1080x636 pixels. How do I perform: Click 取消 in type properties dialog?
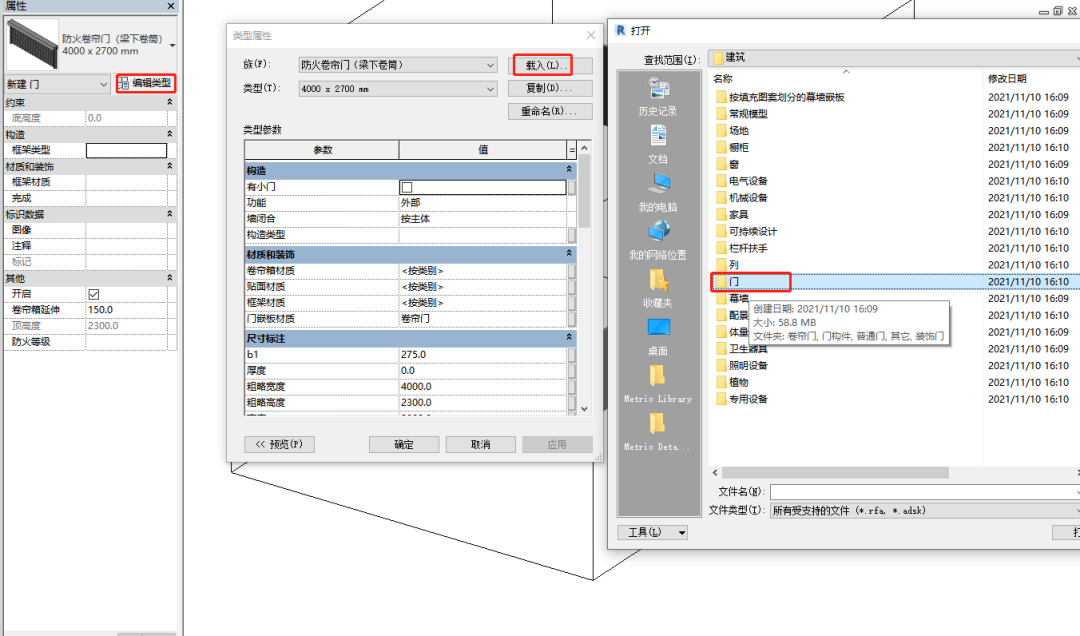tap(480, 444)
